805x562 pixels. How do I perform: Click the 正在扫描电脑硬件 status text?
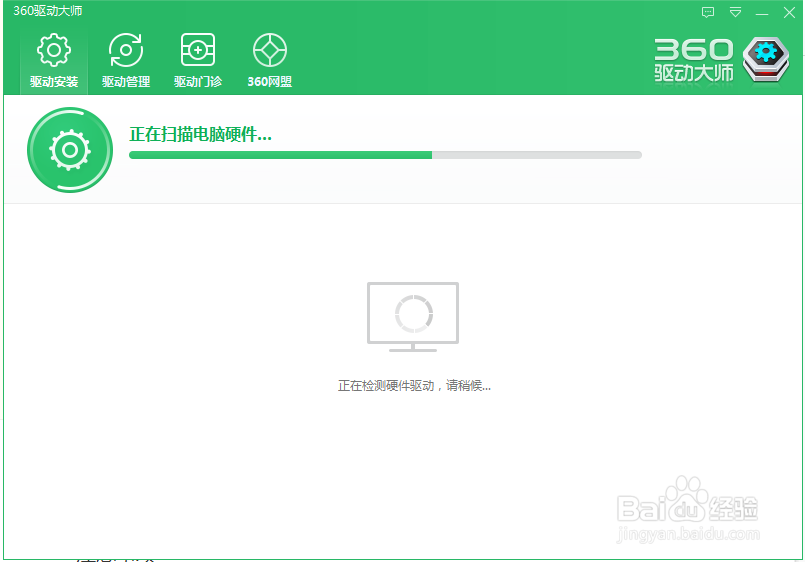click(x=200, y=134)
